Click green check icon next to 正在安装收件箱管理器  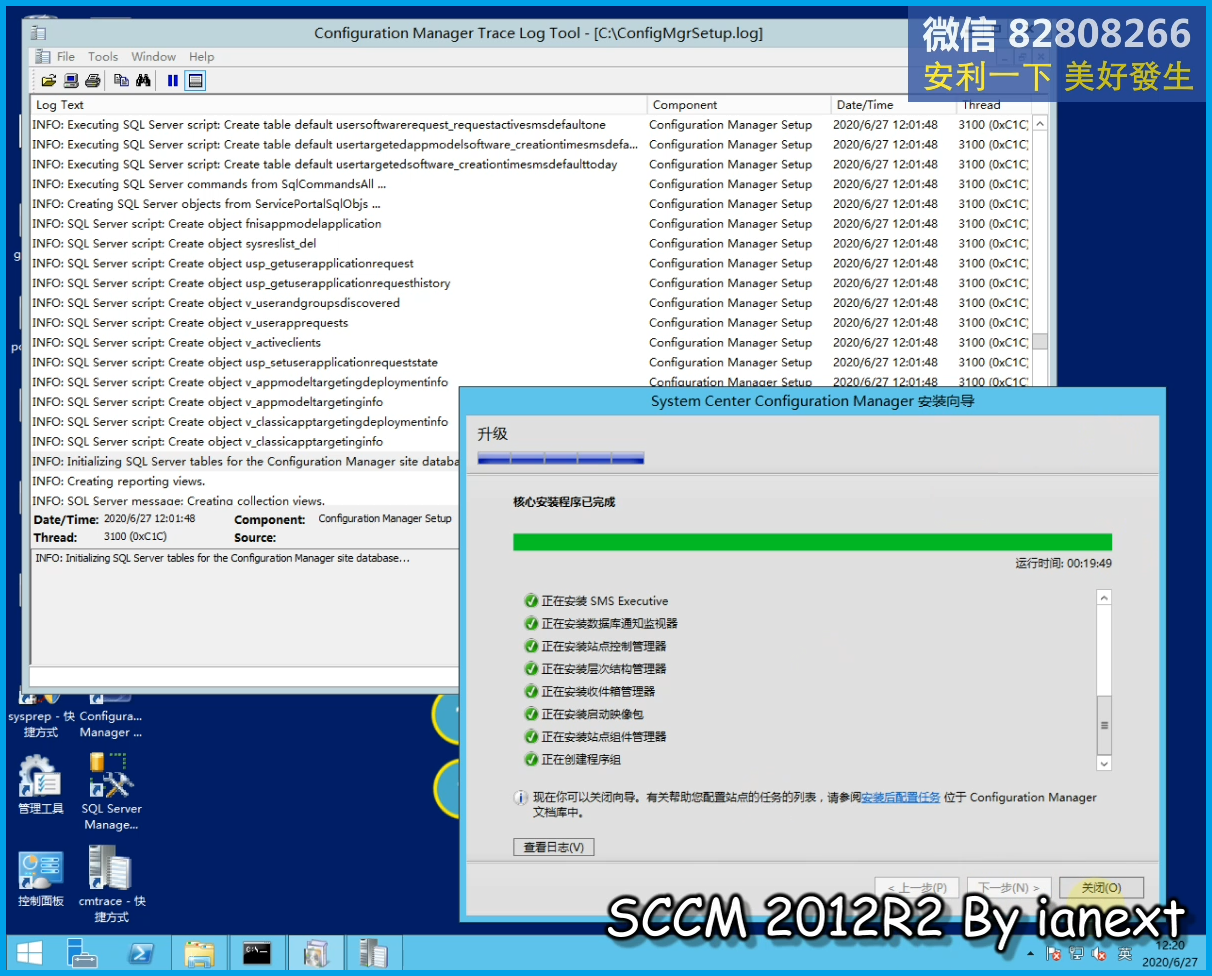click(531, 691)
